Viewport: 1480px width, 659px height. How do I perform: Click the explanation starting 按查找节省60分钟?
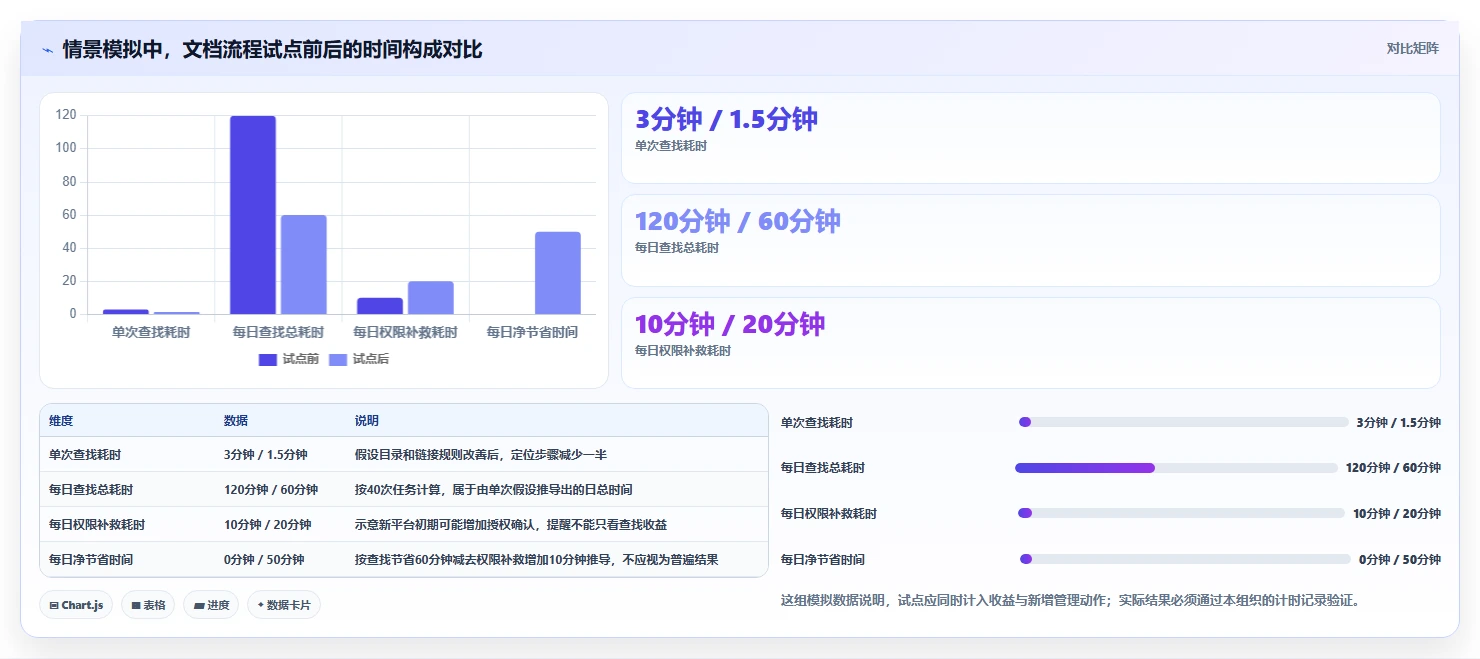coord(537,560)
